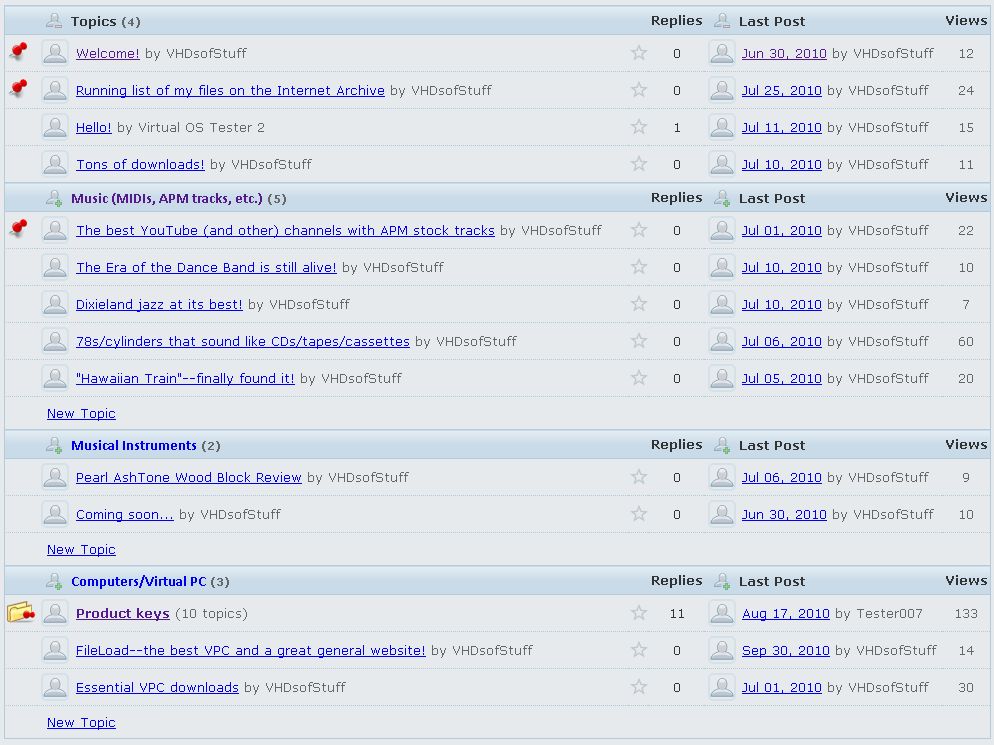Click pushpin beside Internet Archive files topic
Screen dimensions: 994x745
18,89
